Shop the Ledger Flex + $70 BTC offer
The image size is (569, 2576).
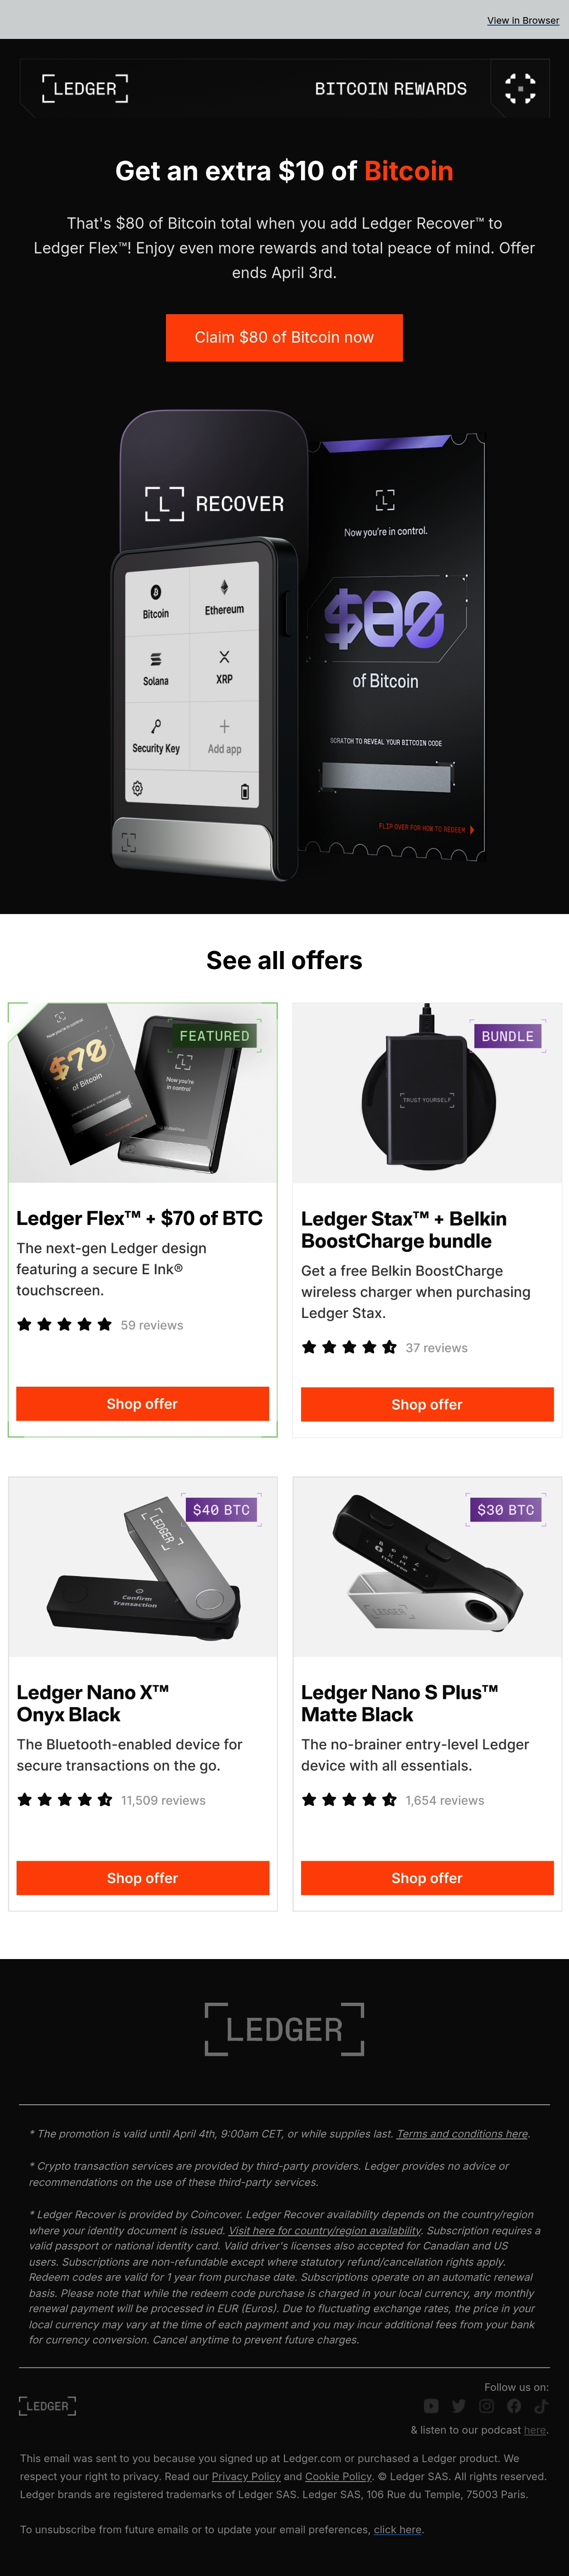pos(142,1404)
